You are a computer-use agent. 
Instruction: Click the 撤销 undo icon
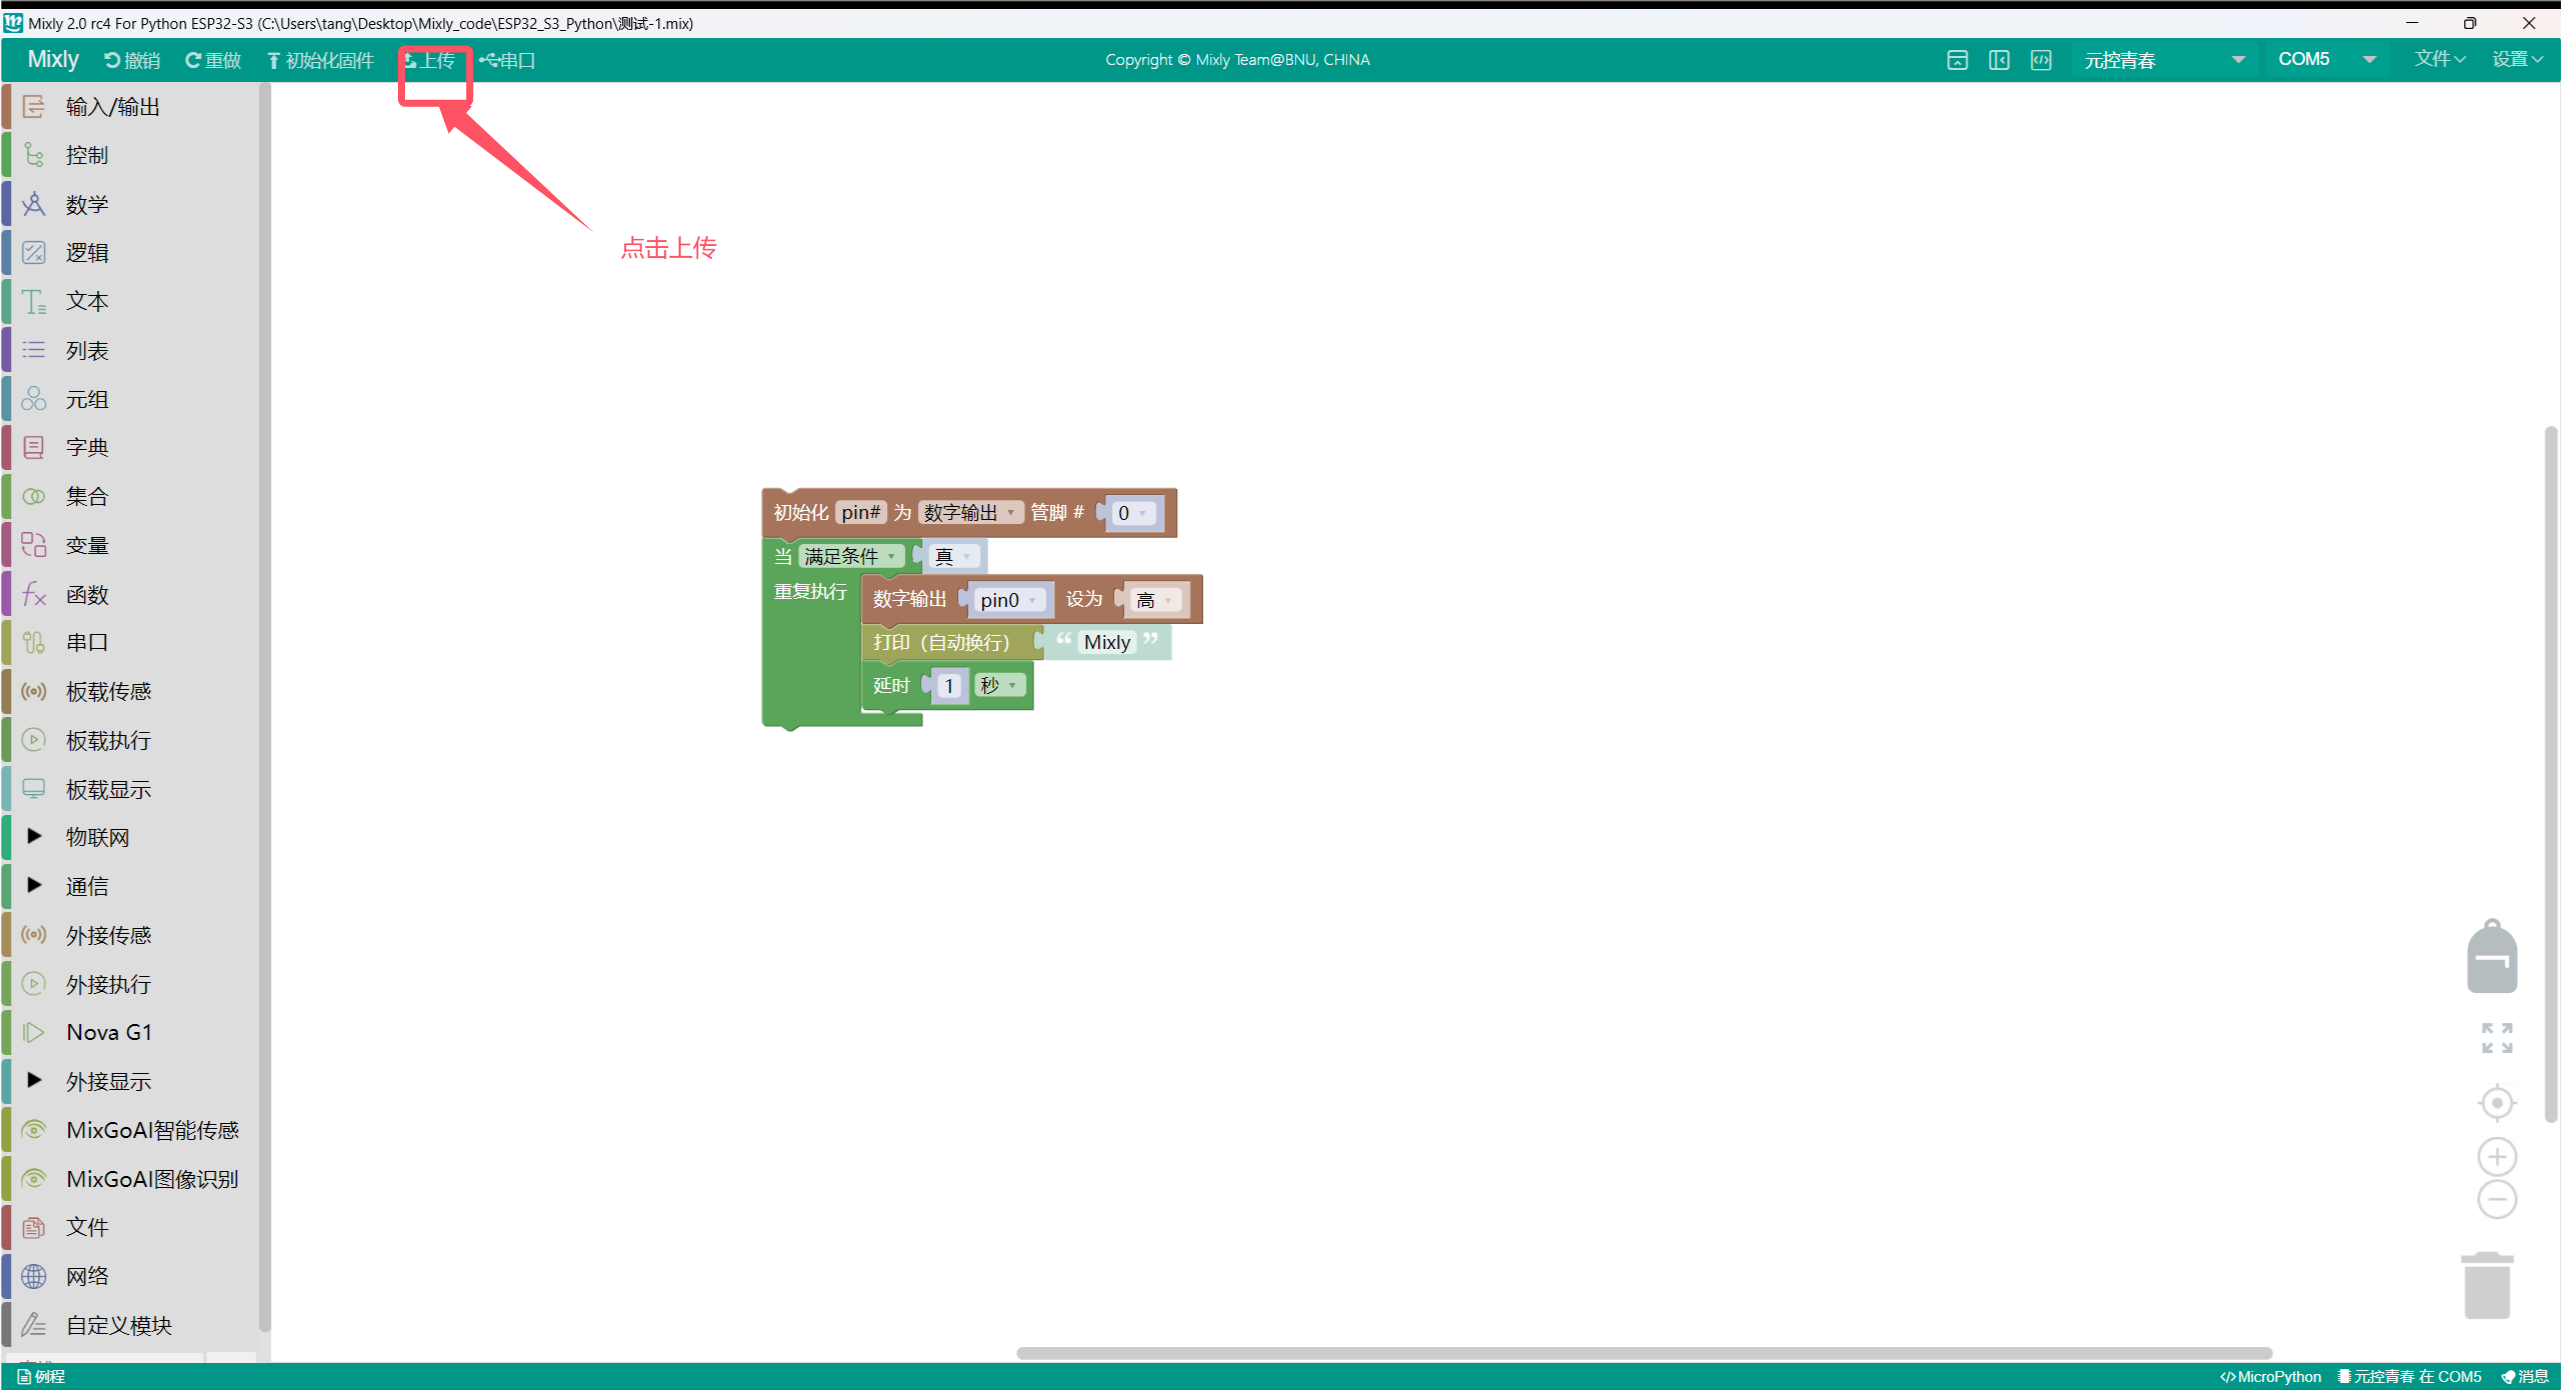pyautogui.click(x=113, y=59)
